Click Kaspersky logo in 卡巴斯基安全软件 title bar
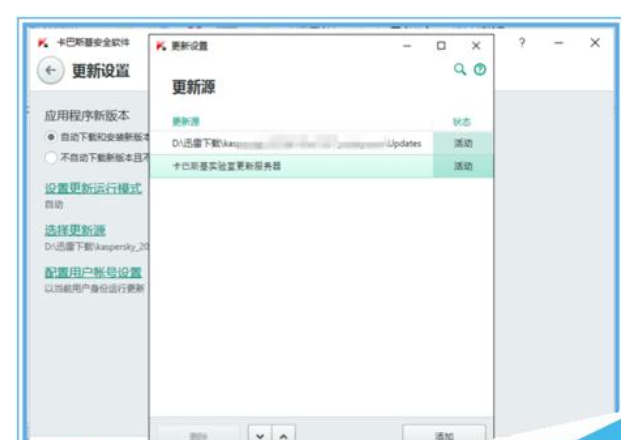 pyautogui.click(x=43, y=42)
